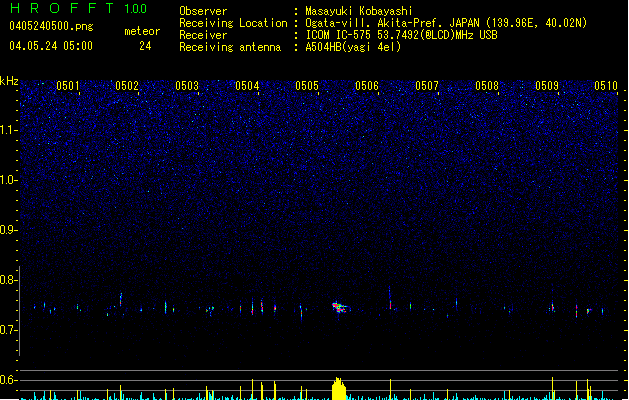Click the 0507 time marker
The image size is (629, 400).
pos(427,86)
